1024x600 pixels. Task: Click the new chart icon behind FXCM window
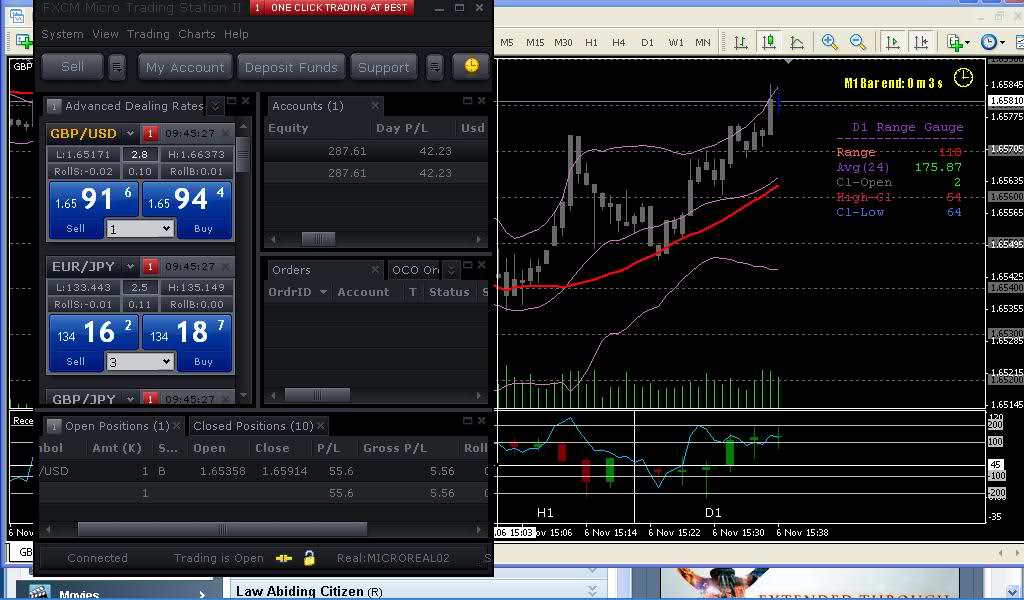tap(24, 42)
